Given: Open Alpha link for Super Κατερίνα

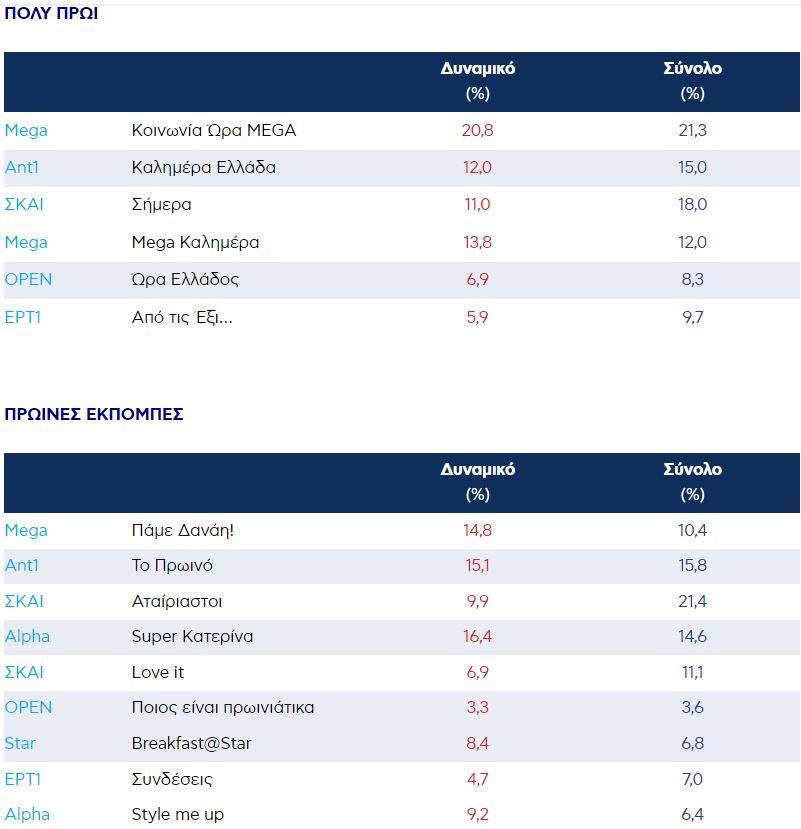Looking at the screenshot, I should coord(27,636).
